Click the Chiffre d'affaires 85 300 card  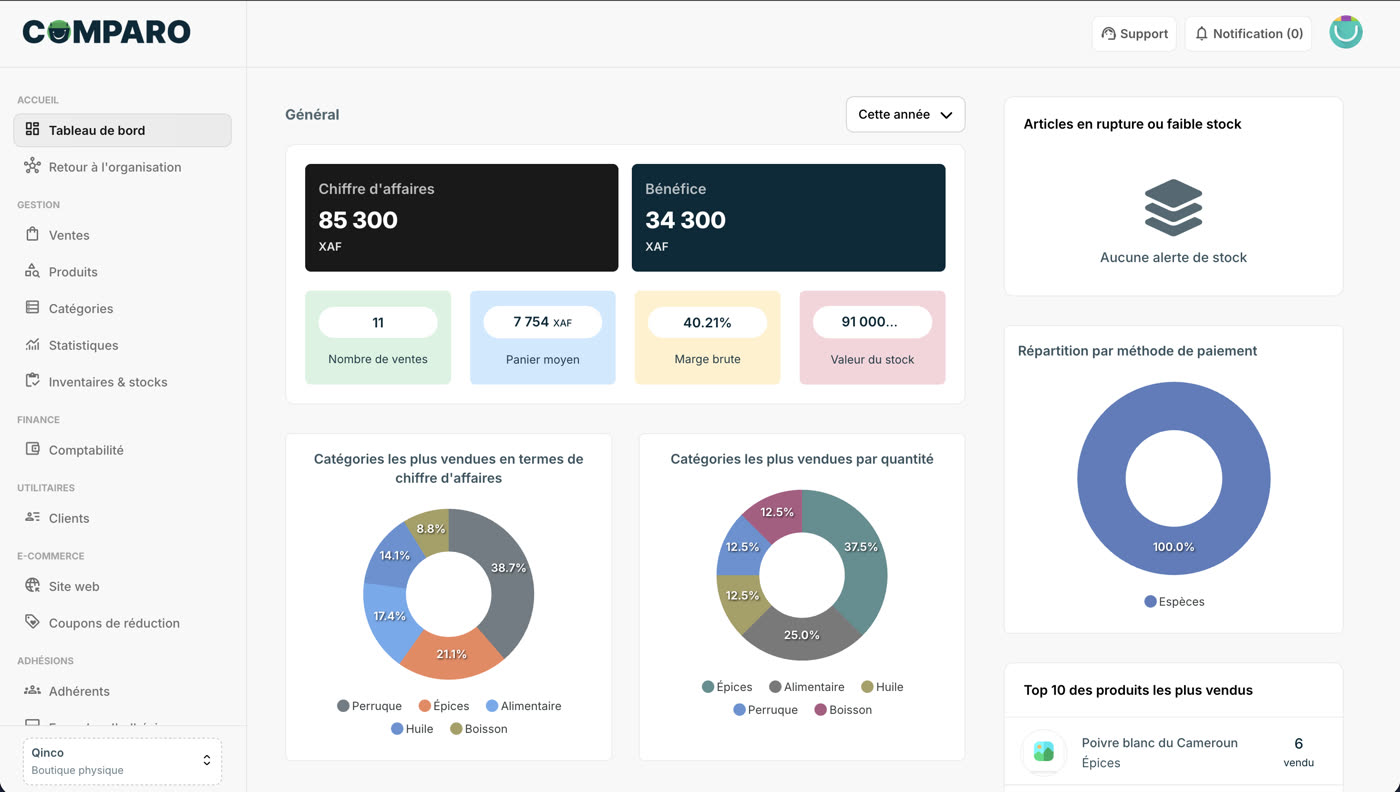[x=461, y=218]
